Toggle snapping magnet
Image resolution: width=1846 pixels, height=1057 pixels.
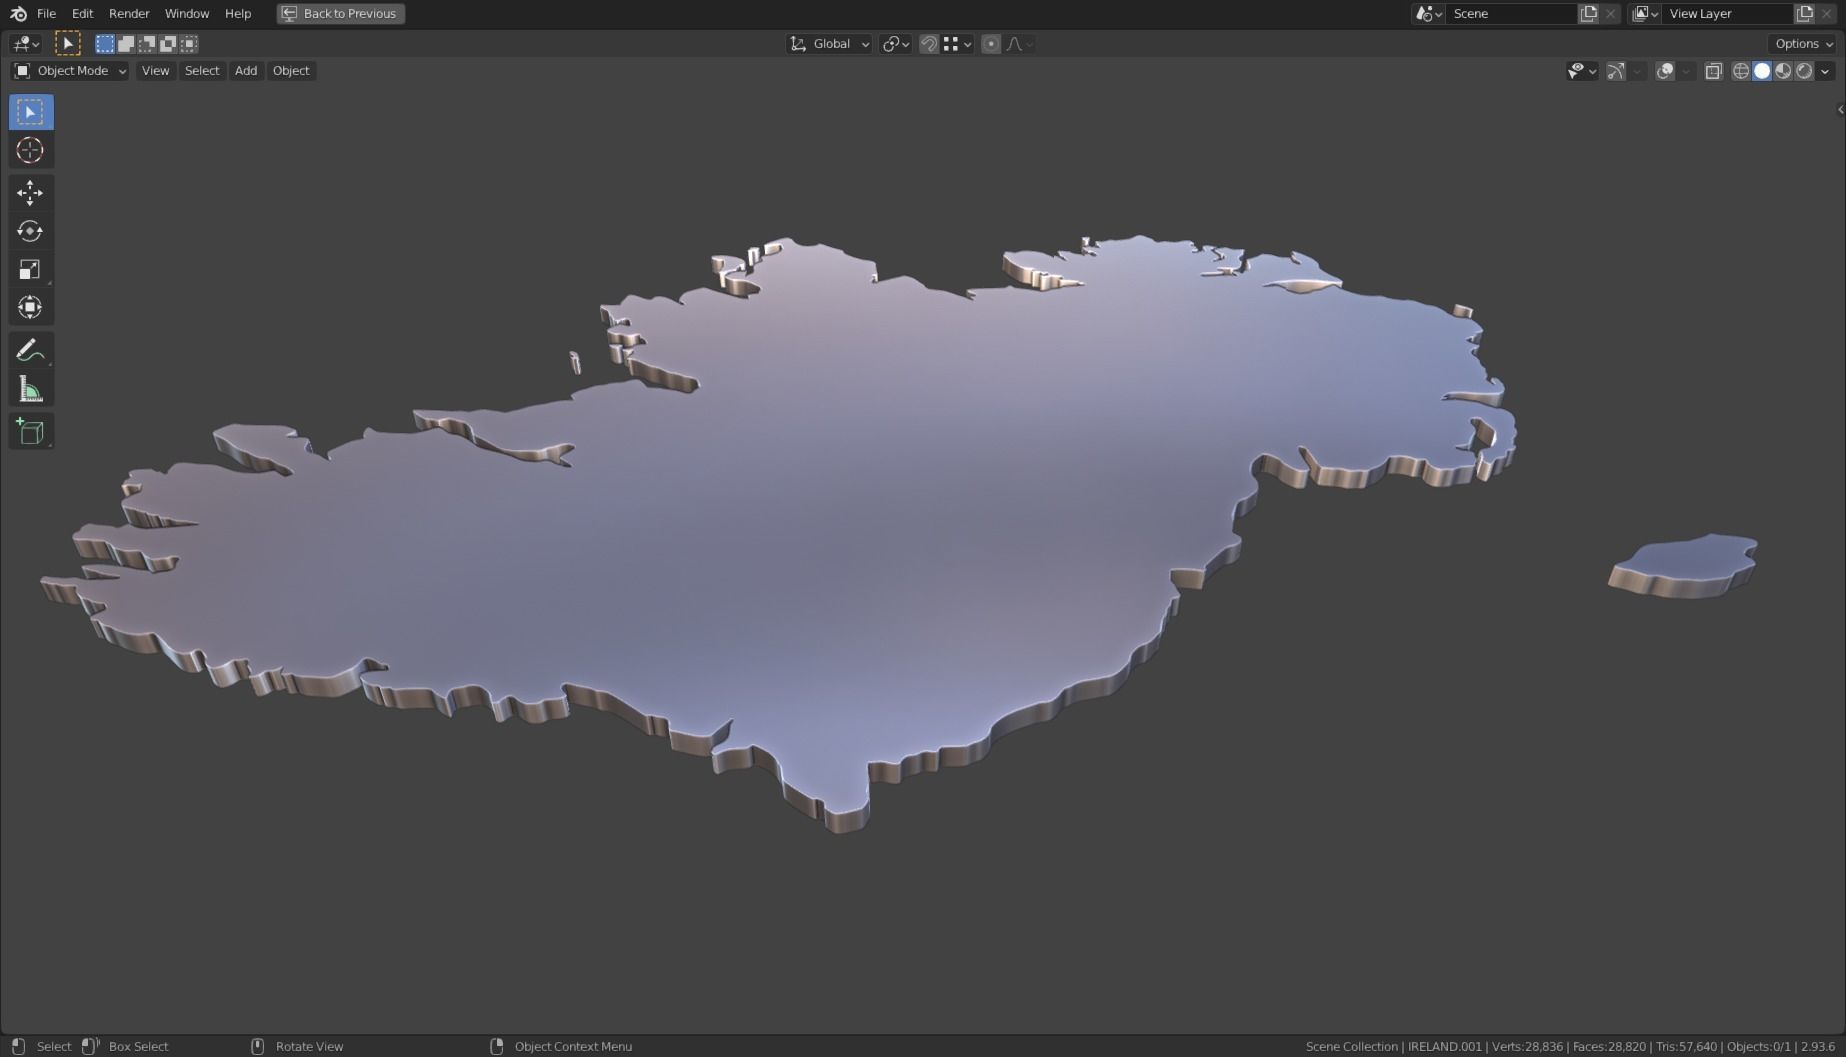coord(929,43)
